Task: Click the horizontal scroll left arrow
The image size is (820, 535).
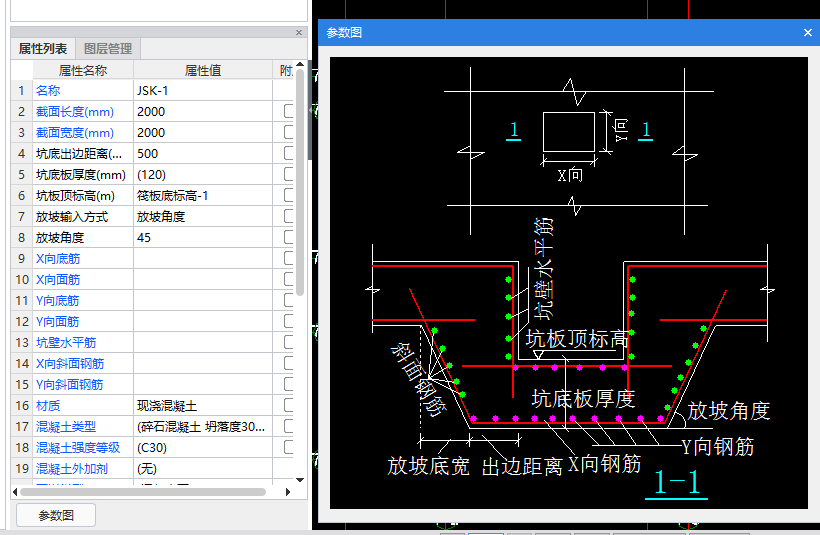Action: [x=15, y=492]
